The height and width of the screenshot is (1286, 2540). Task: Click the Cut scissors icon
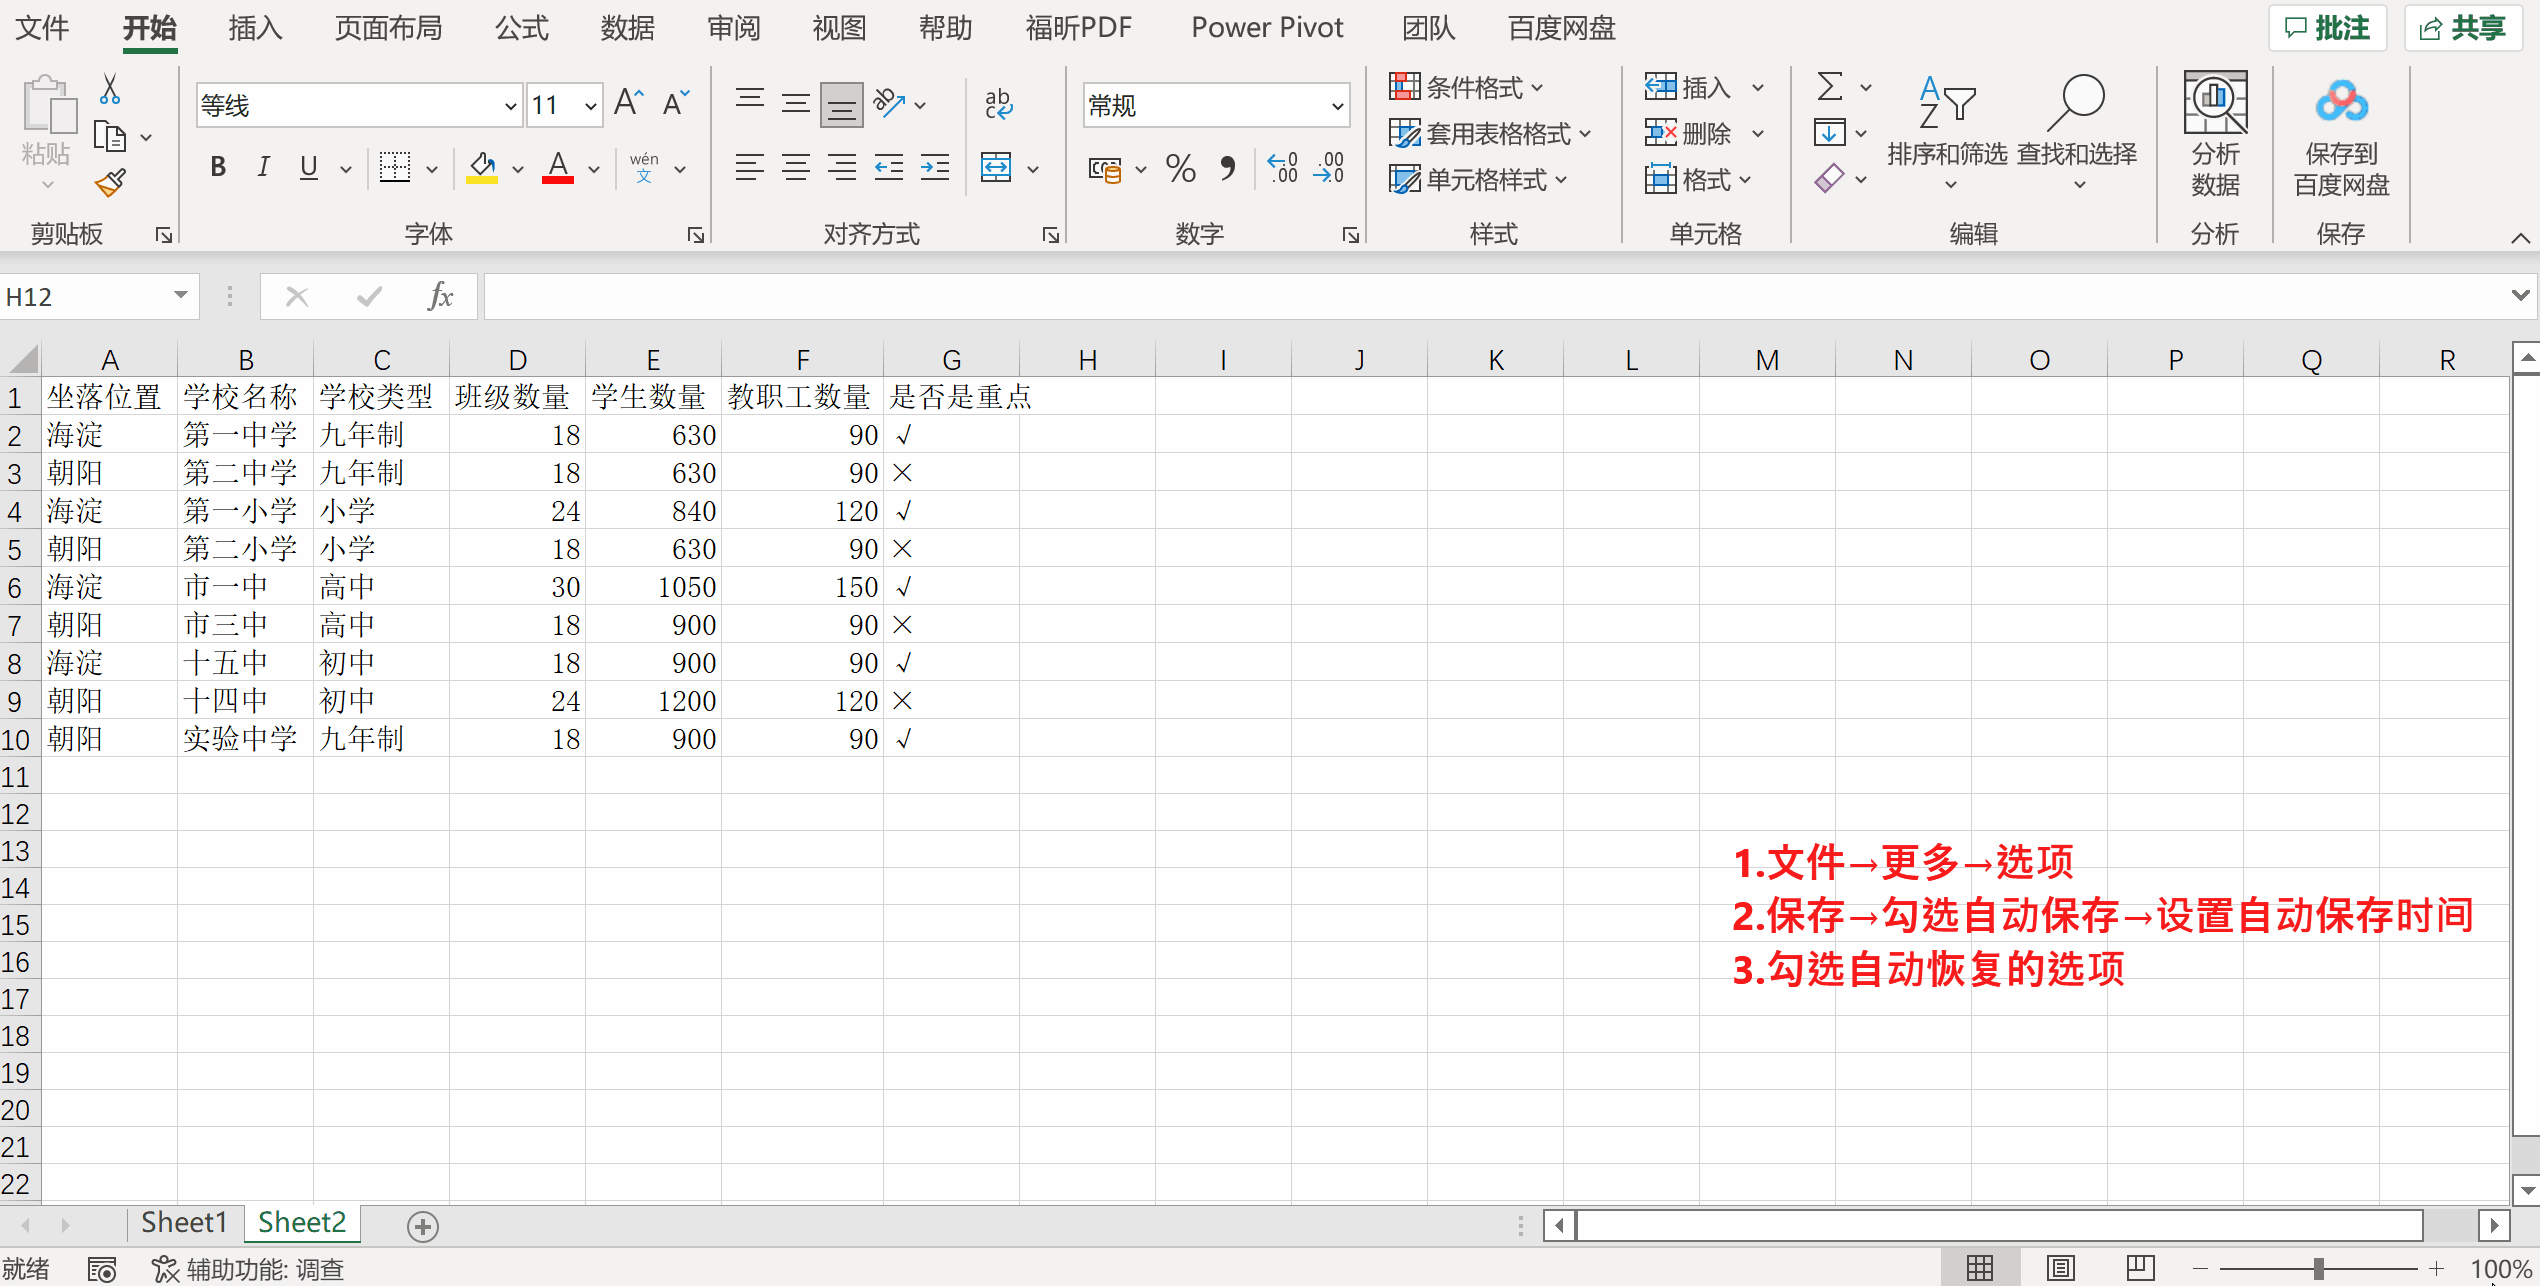(x=110, y=90)
